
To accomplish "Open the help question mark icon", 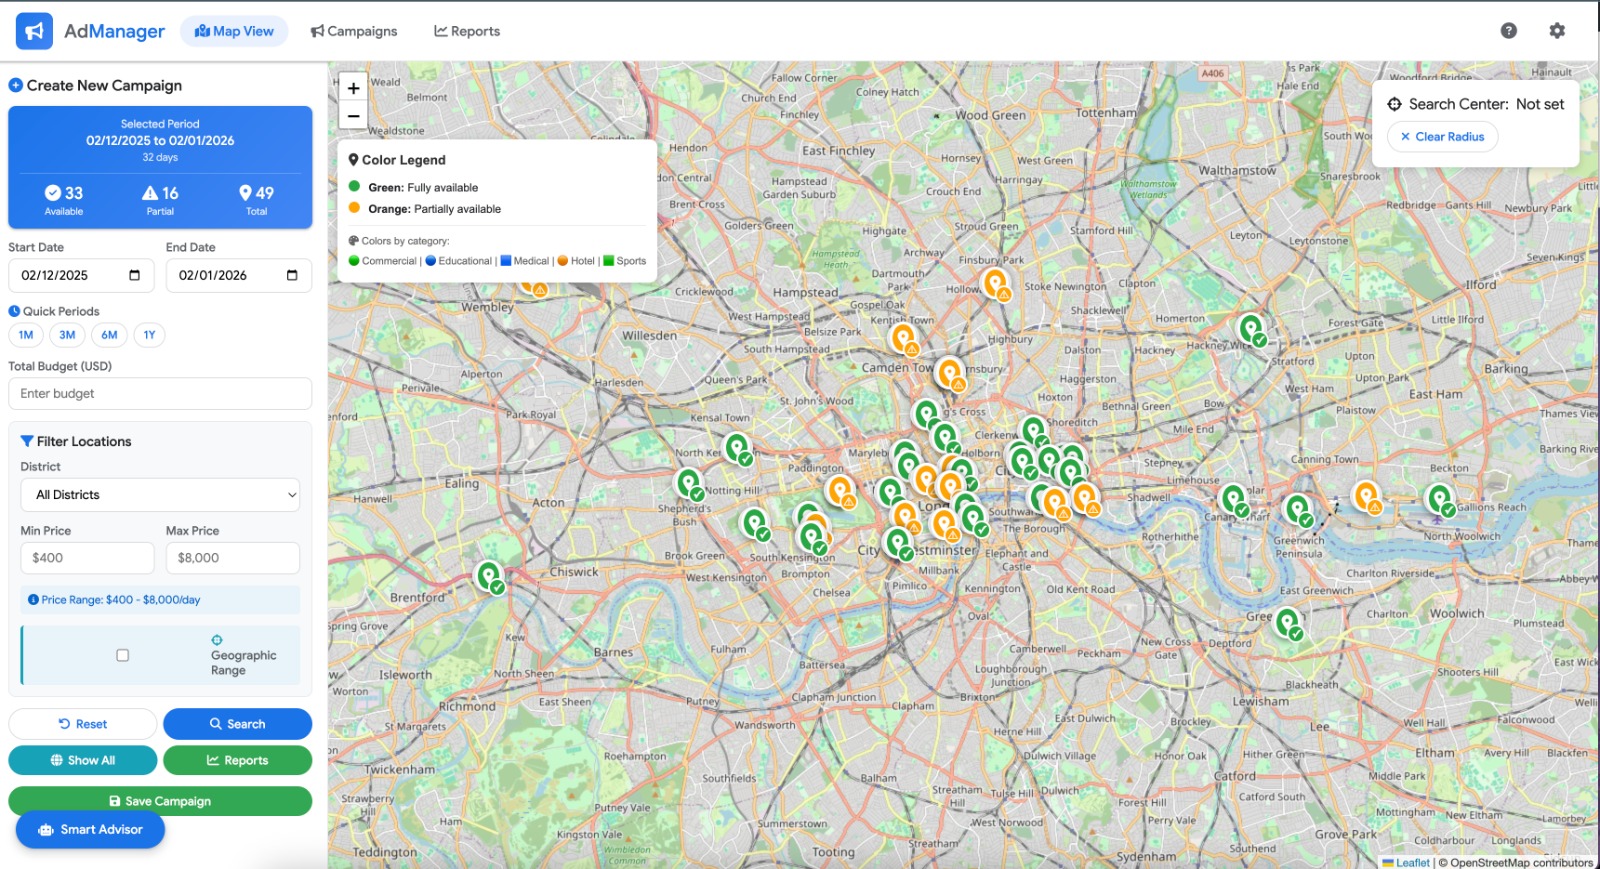I will pos(1508,31).
